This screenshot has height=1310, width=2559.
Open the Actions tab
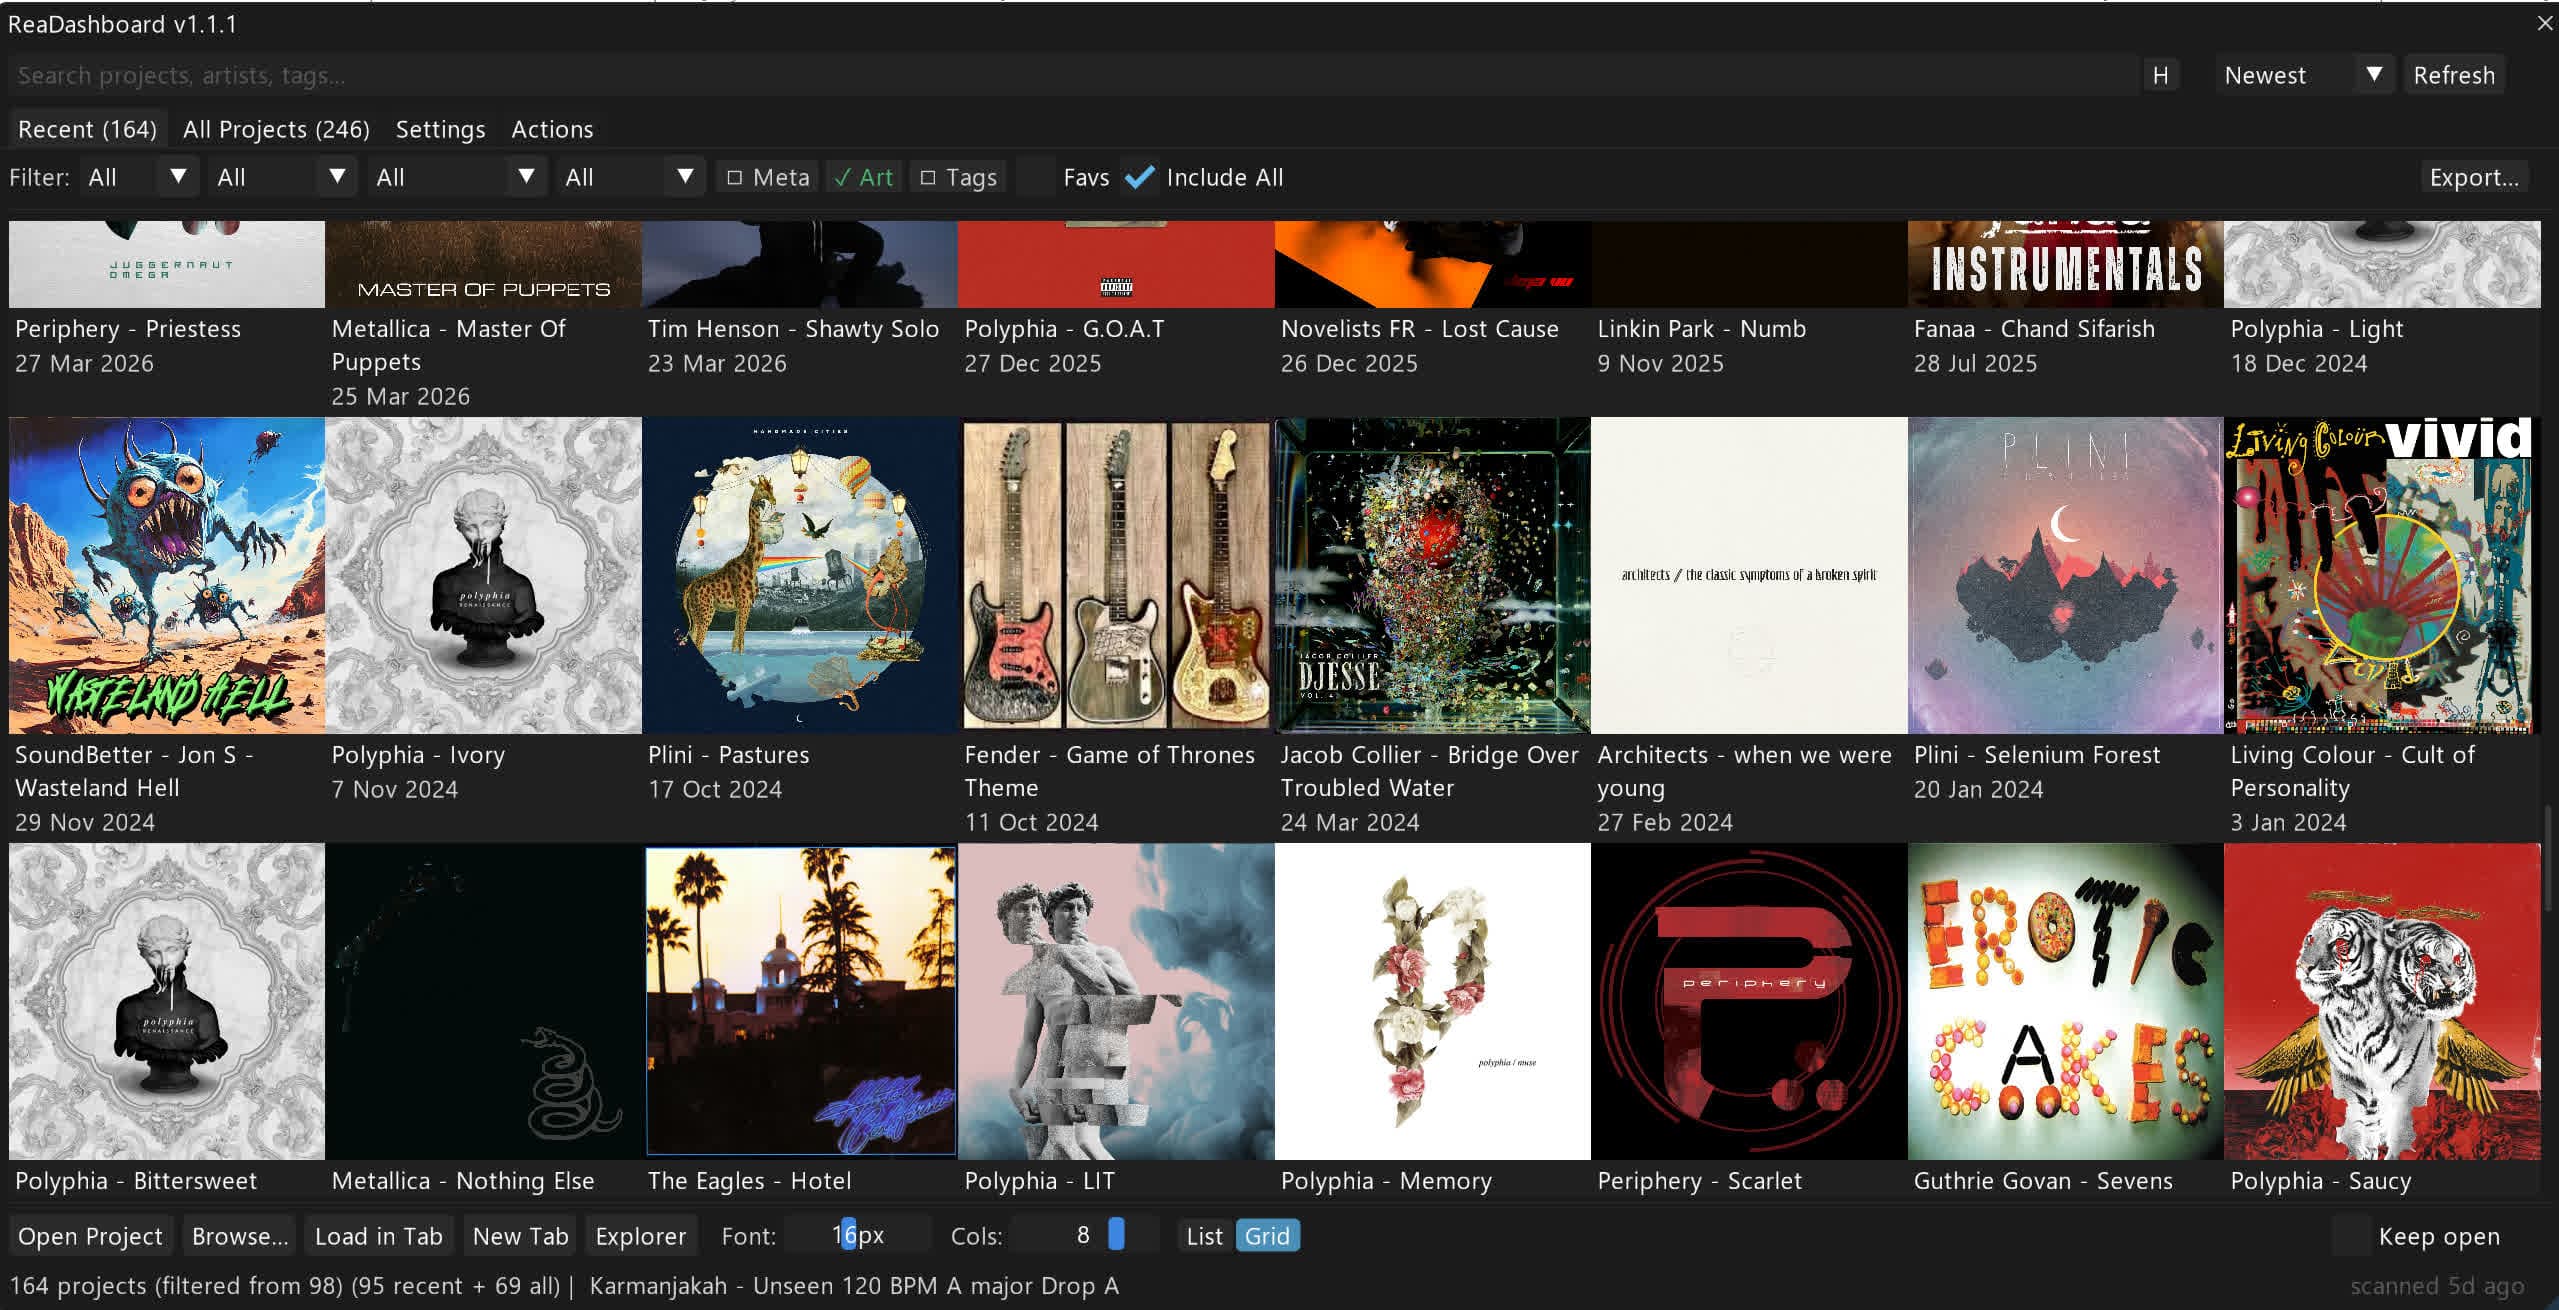pyautogui.click(x=552, y=129)
